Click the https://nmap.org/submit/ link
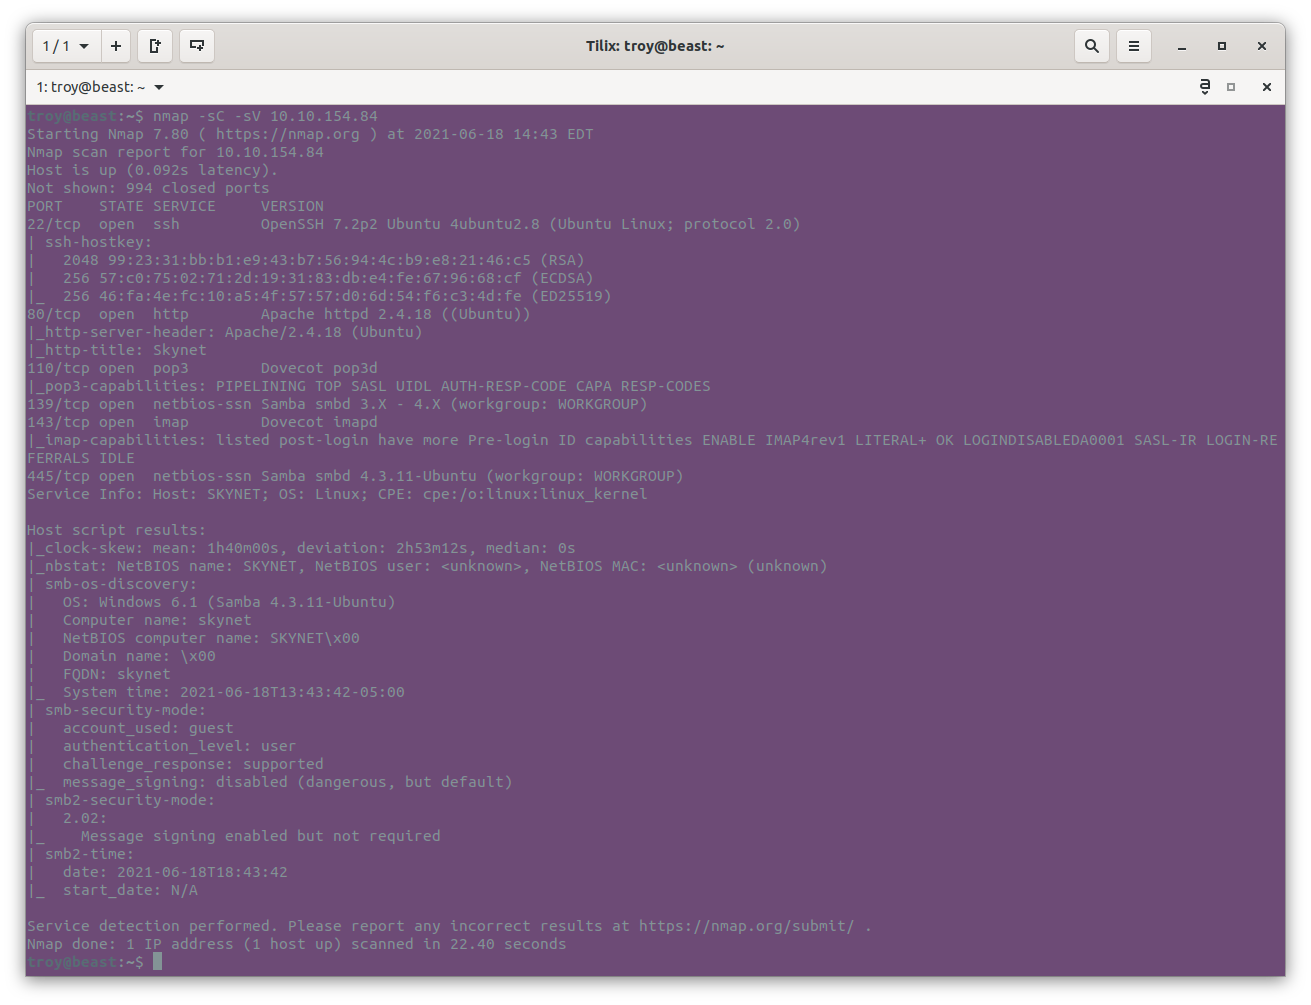This screenshot has width=1311, height=1005. (x=747, y=926)
